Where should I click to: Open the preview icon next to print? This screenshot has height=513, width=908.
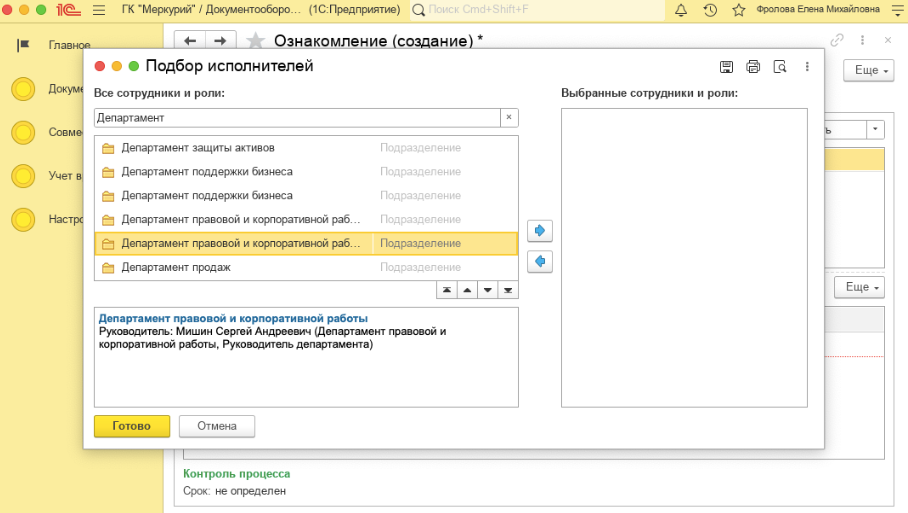coord(779,67)
